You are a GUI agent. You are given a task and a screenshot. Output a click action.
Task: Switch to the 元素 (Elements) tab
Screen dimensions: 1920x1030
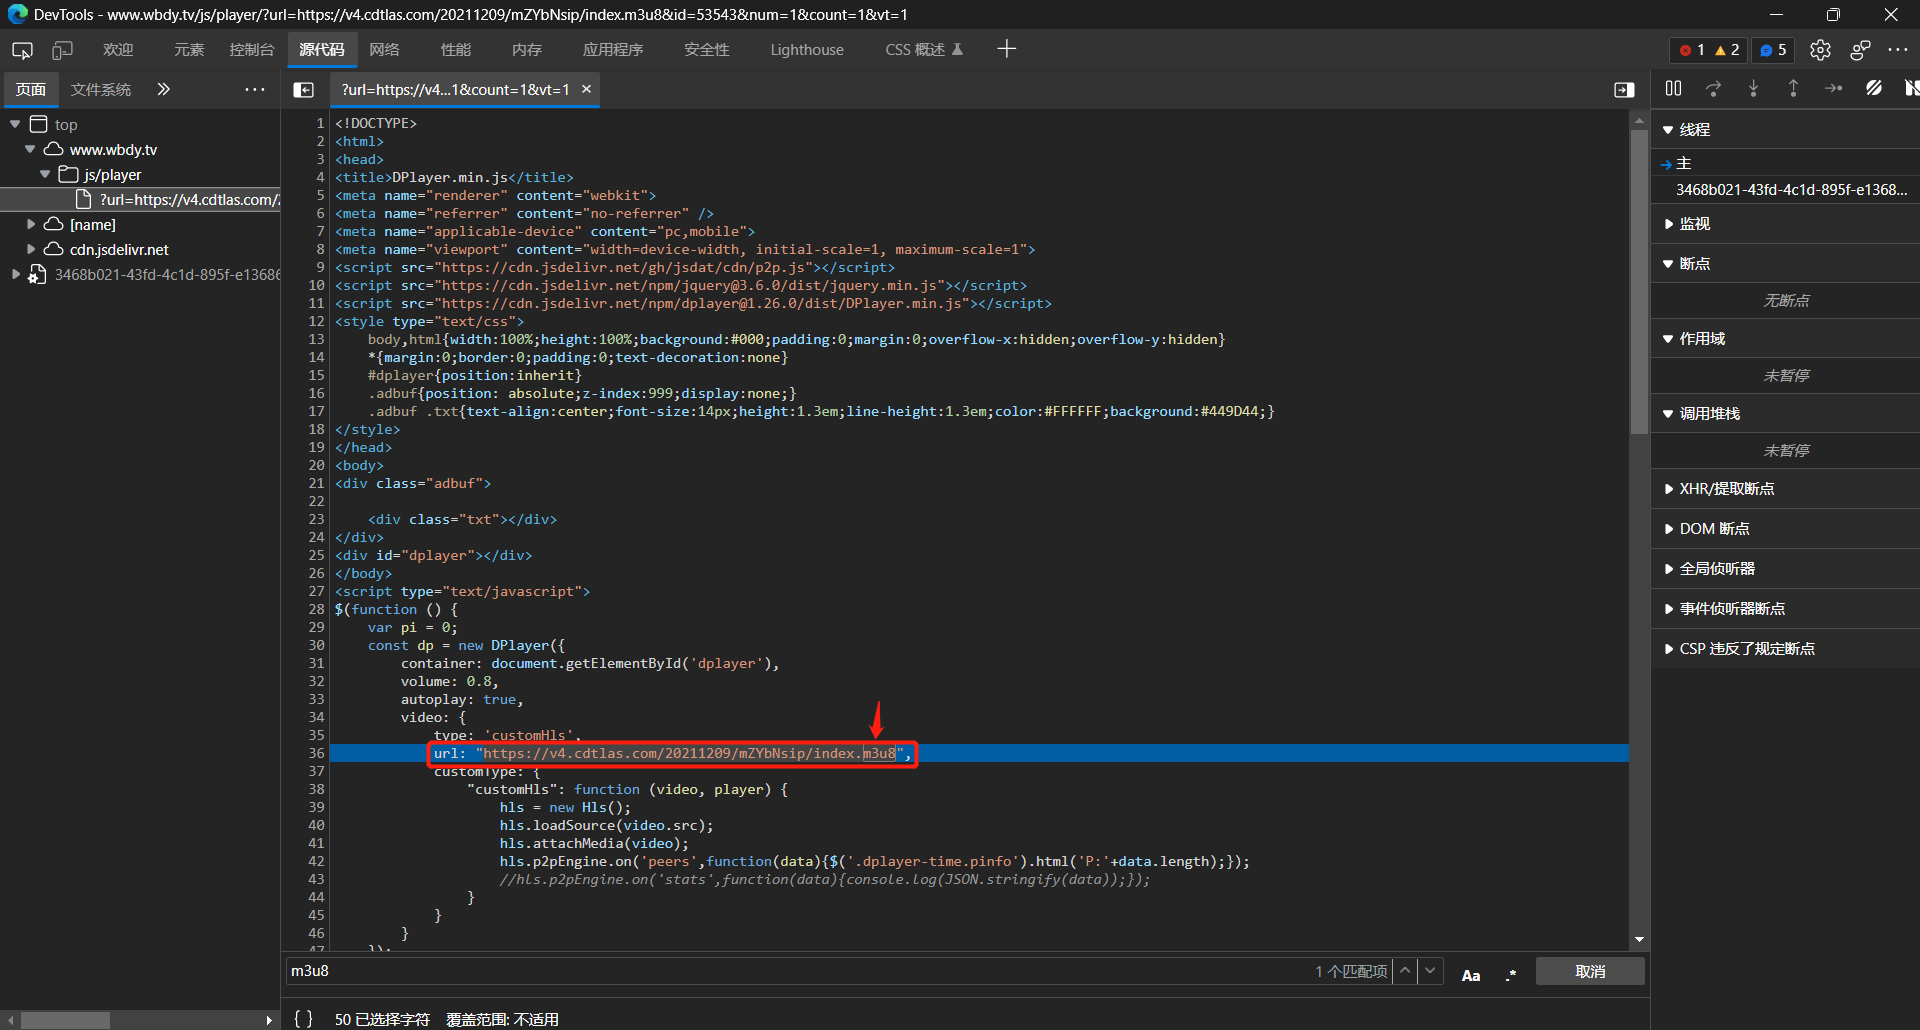click(189, 50)
